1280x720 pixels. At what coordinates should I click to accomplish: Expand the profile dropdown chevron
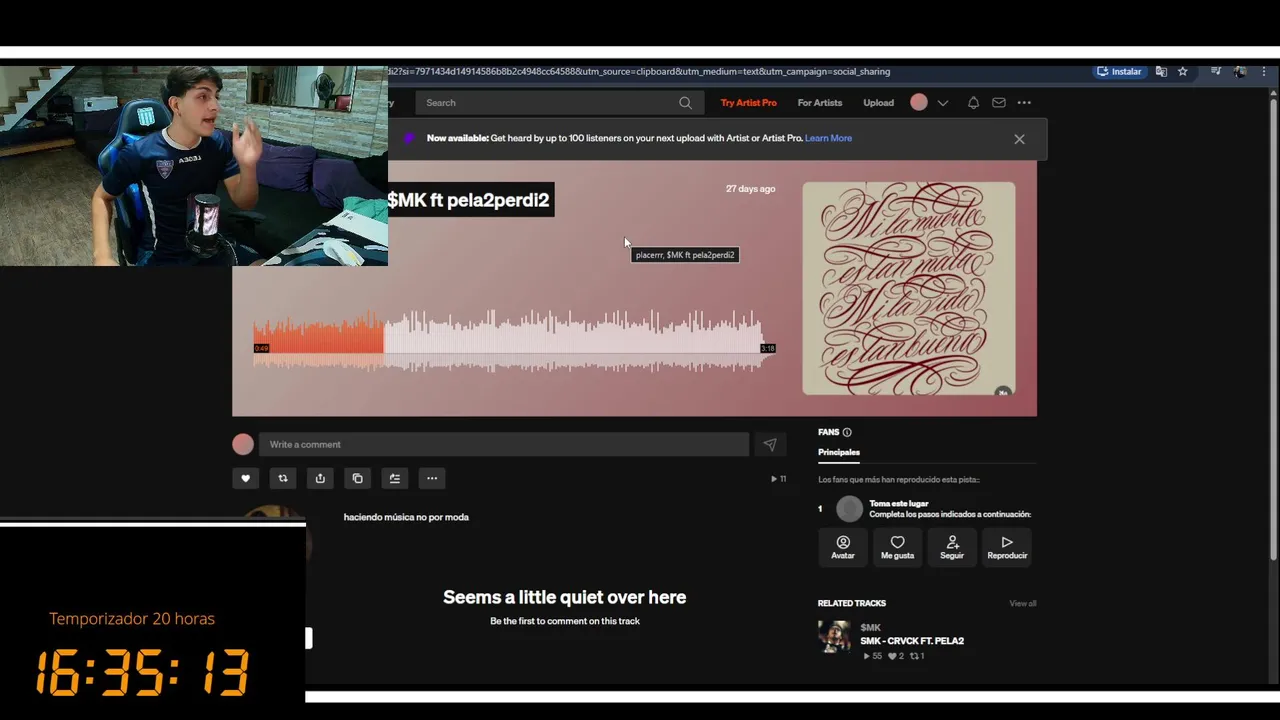(942, 103)
